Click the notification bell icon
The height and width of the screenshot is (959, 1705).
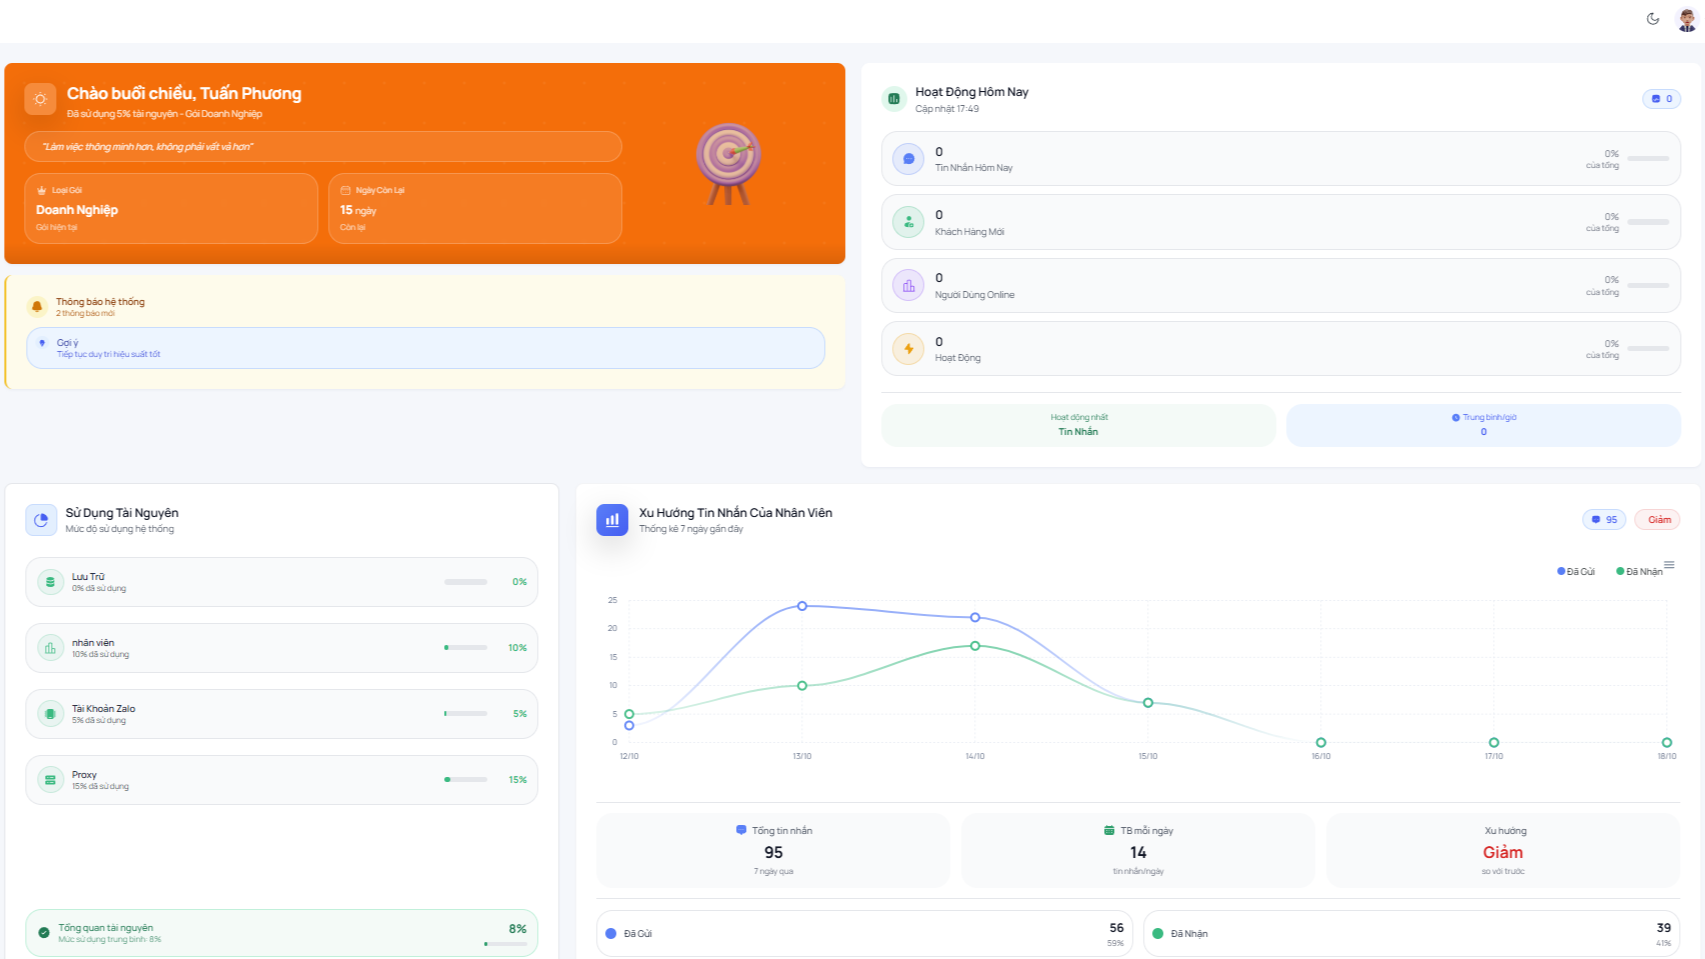(x=37, y=307)
